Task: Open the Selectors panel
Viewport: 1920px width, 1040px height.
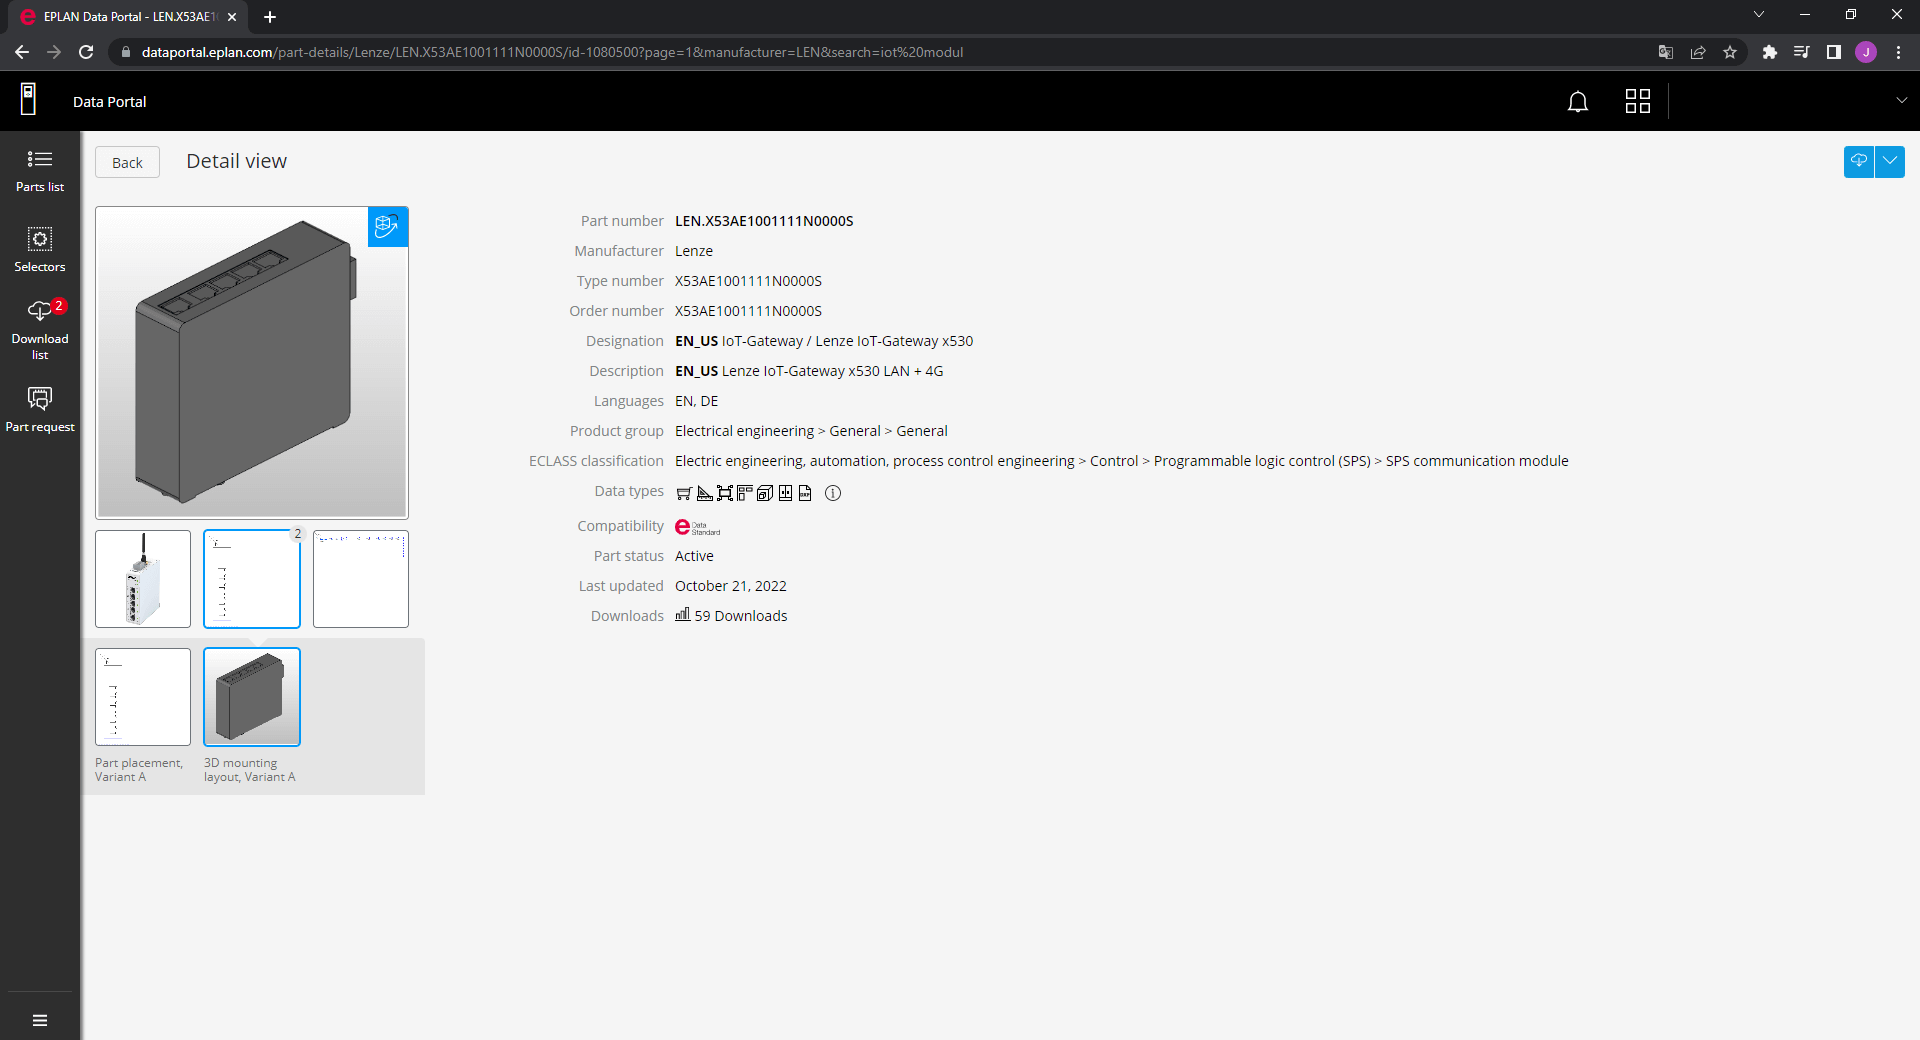Action: point(40,250)
